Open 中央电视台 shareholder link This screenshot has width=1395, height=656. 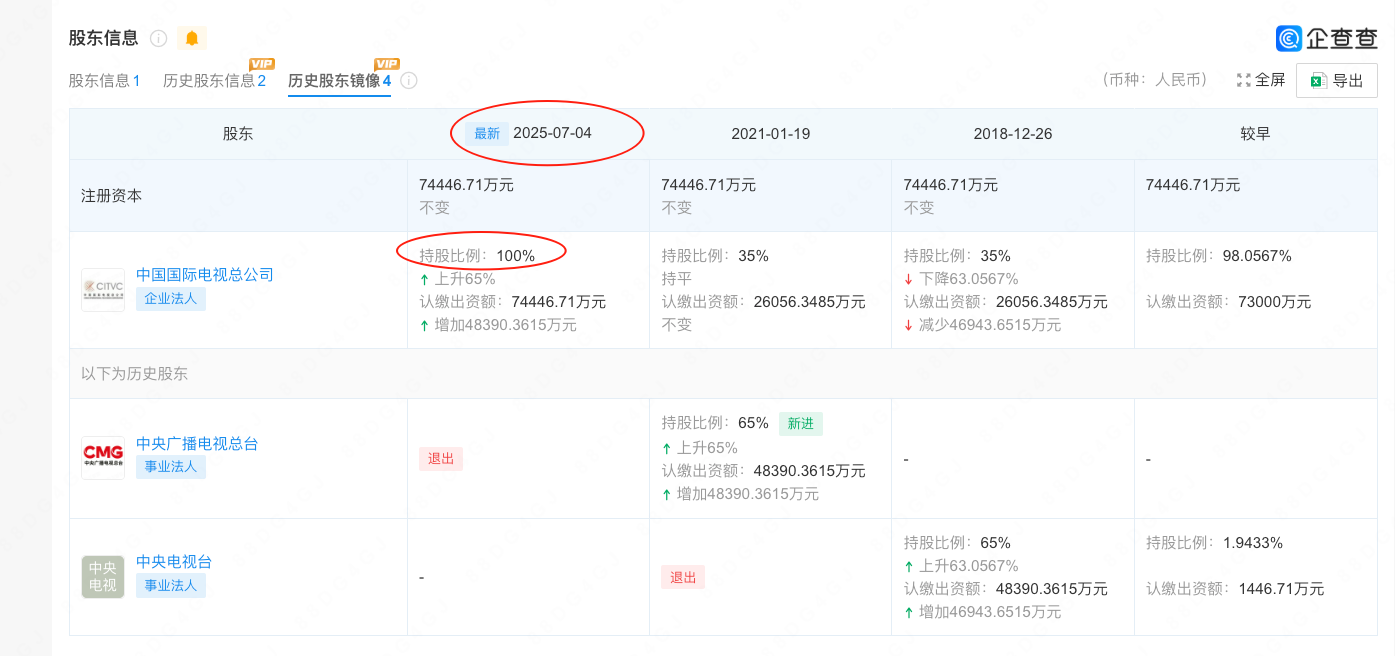174,561
